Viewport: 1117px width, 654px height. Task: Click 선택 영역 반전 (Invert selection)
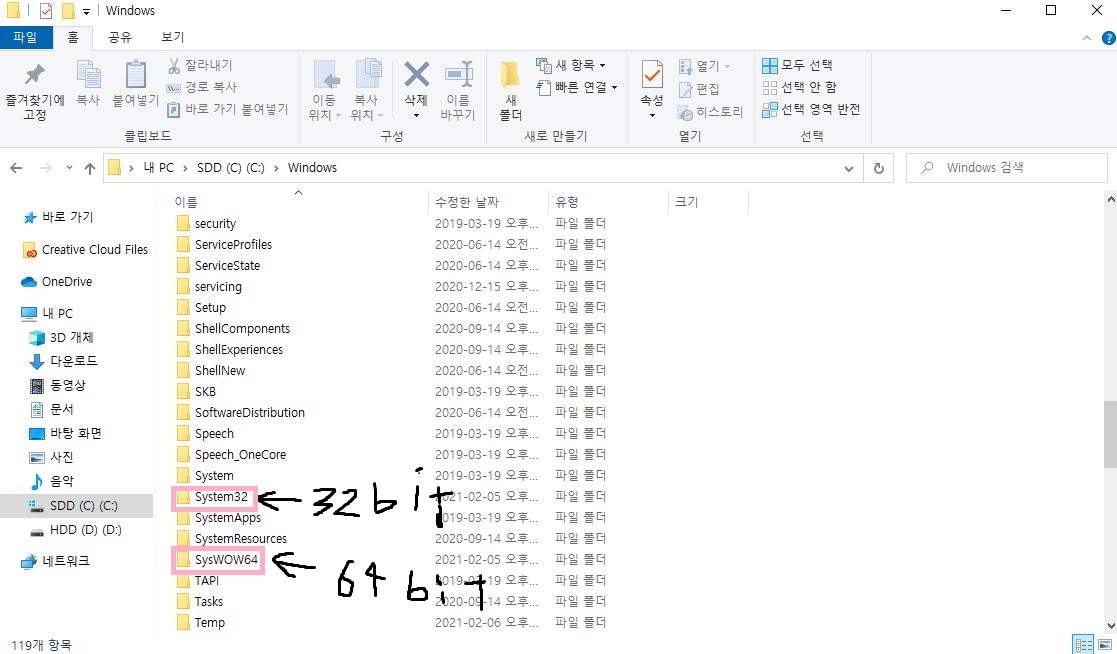pos(811,109)
